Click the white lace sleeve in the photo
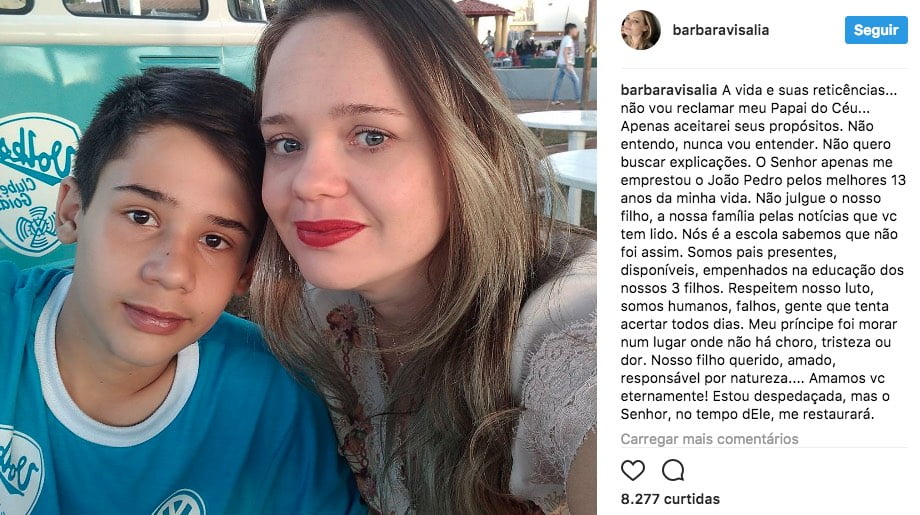 [554, 381]
